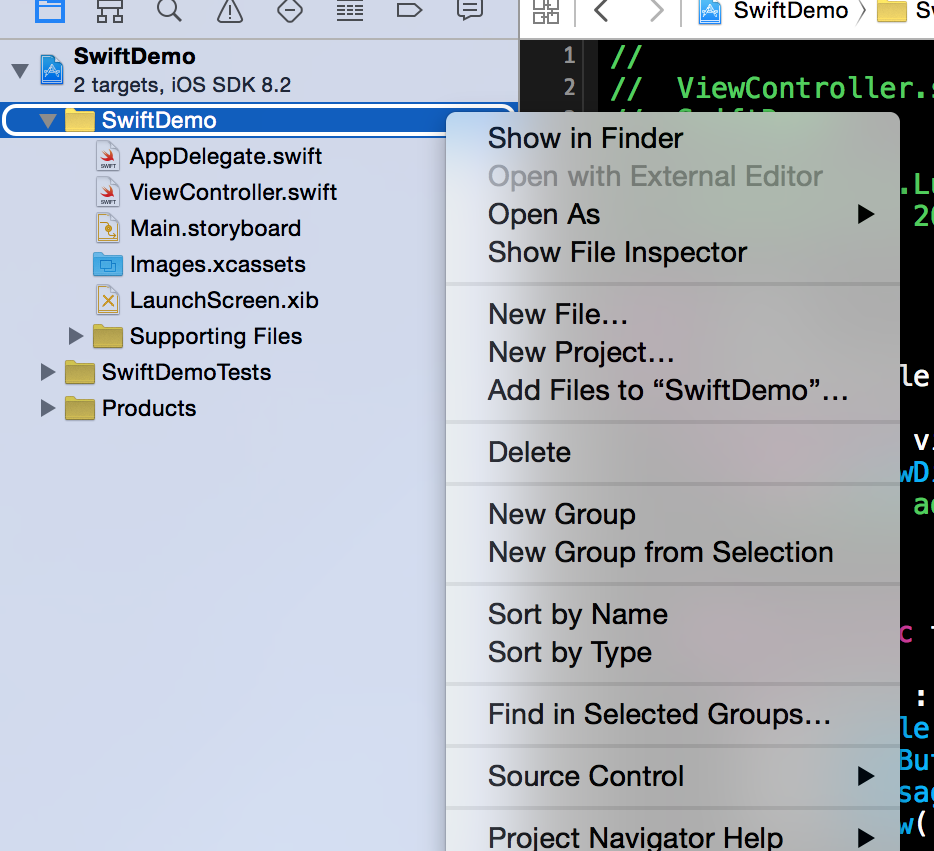
Task: Select AppDelegate.swift in the navigator
Action: (226, 157)
